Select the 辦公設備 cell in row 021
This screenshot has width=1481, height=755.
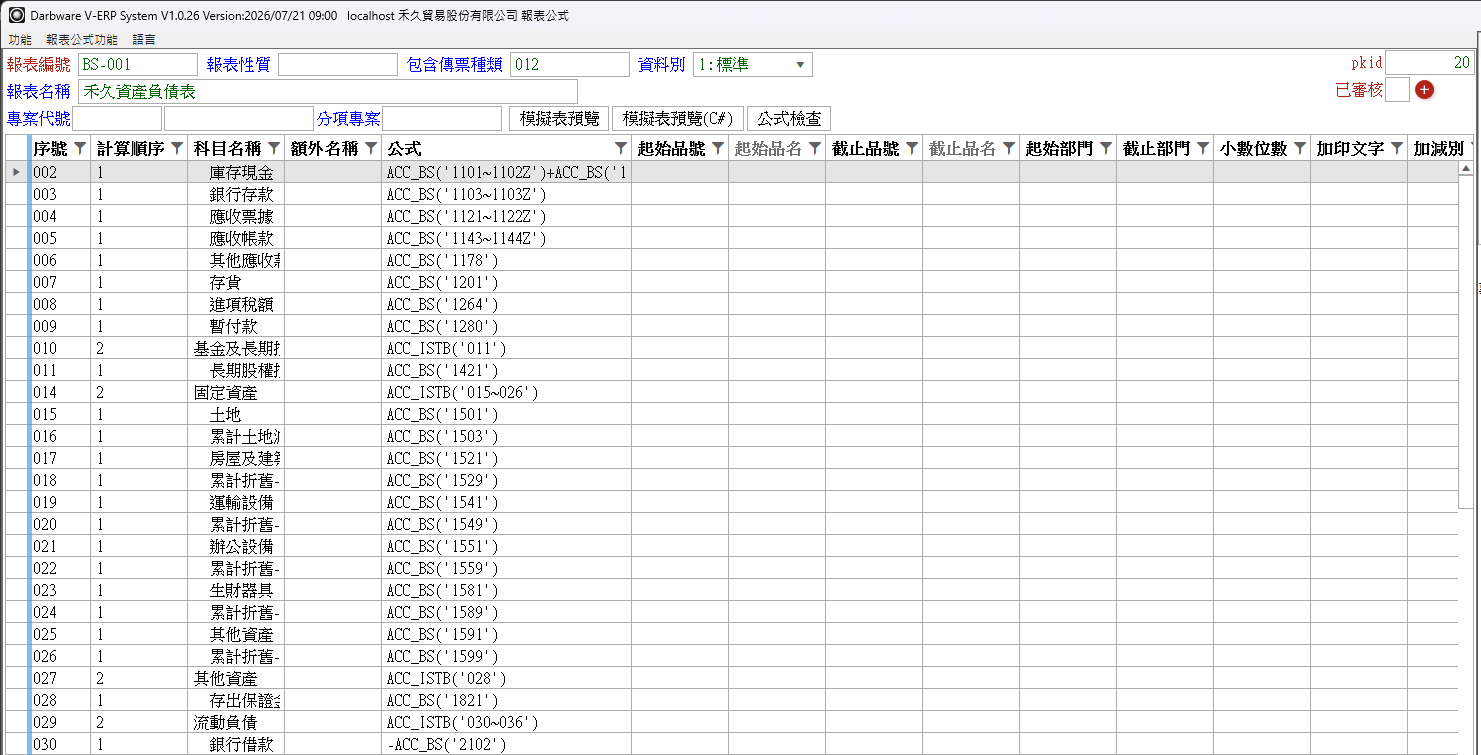pyautogui.click(x=236, y=546)
